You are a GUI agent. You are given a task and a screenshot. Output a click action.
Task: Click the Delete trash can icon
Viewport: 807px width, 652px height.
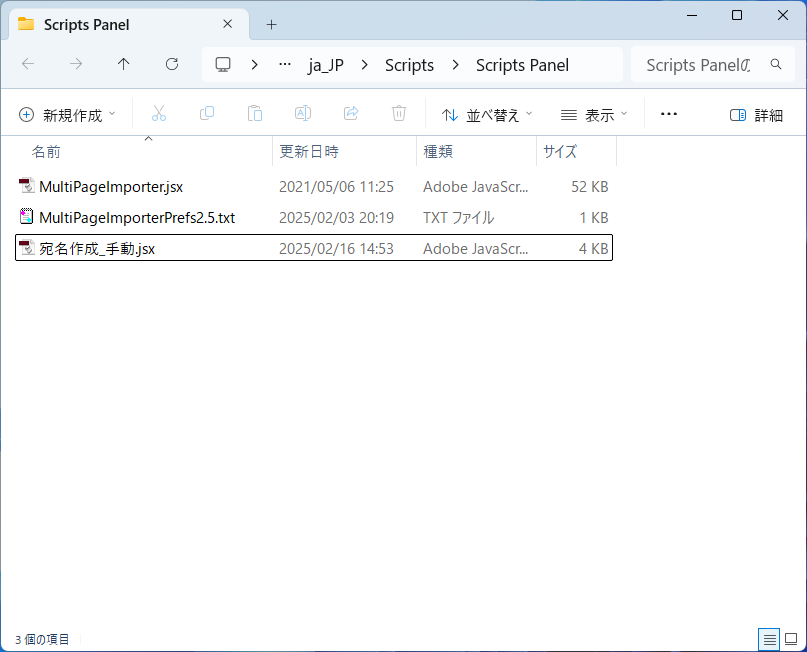[399, 114]
